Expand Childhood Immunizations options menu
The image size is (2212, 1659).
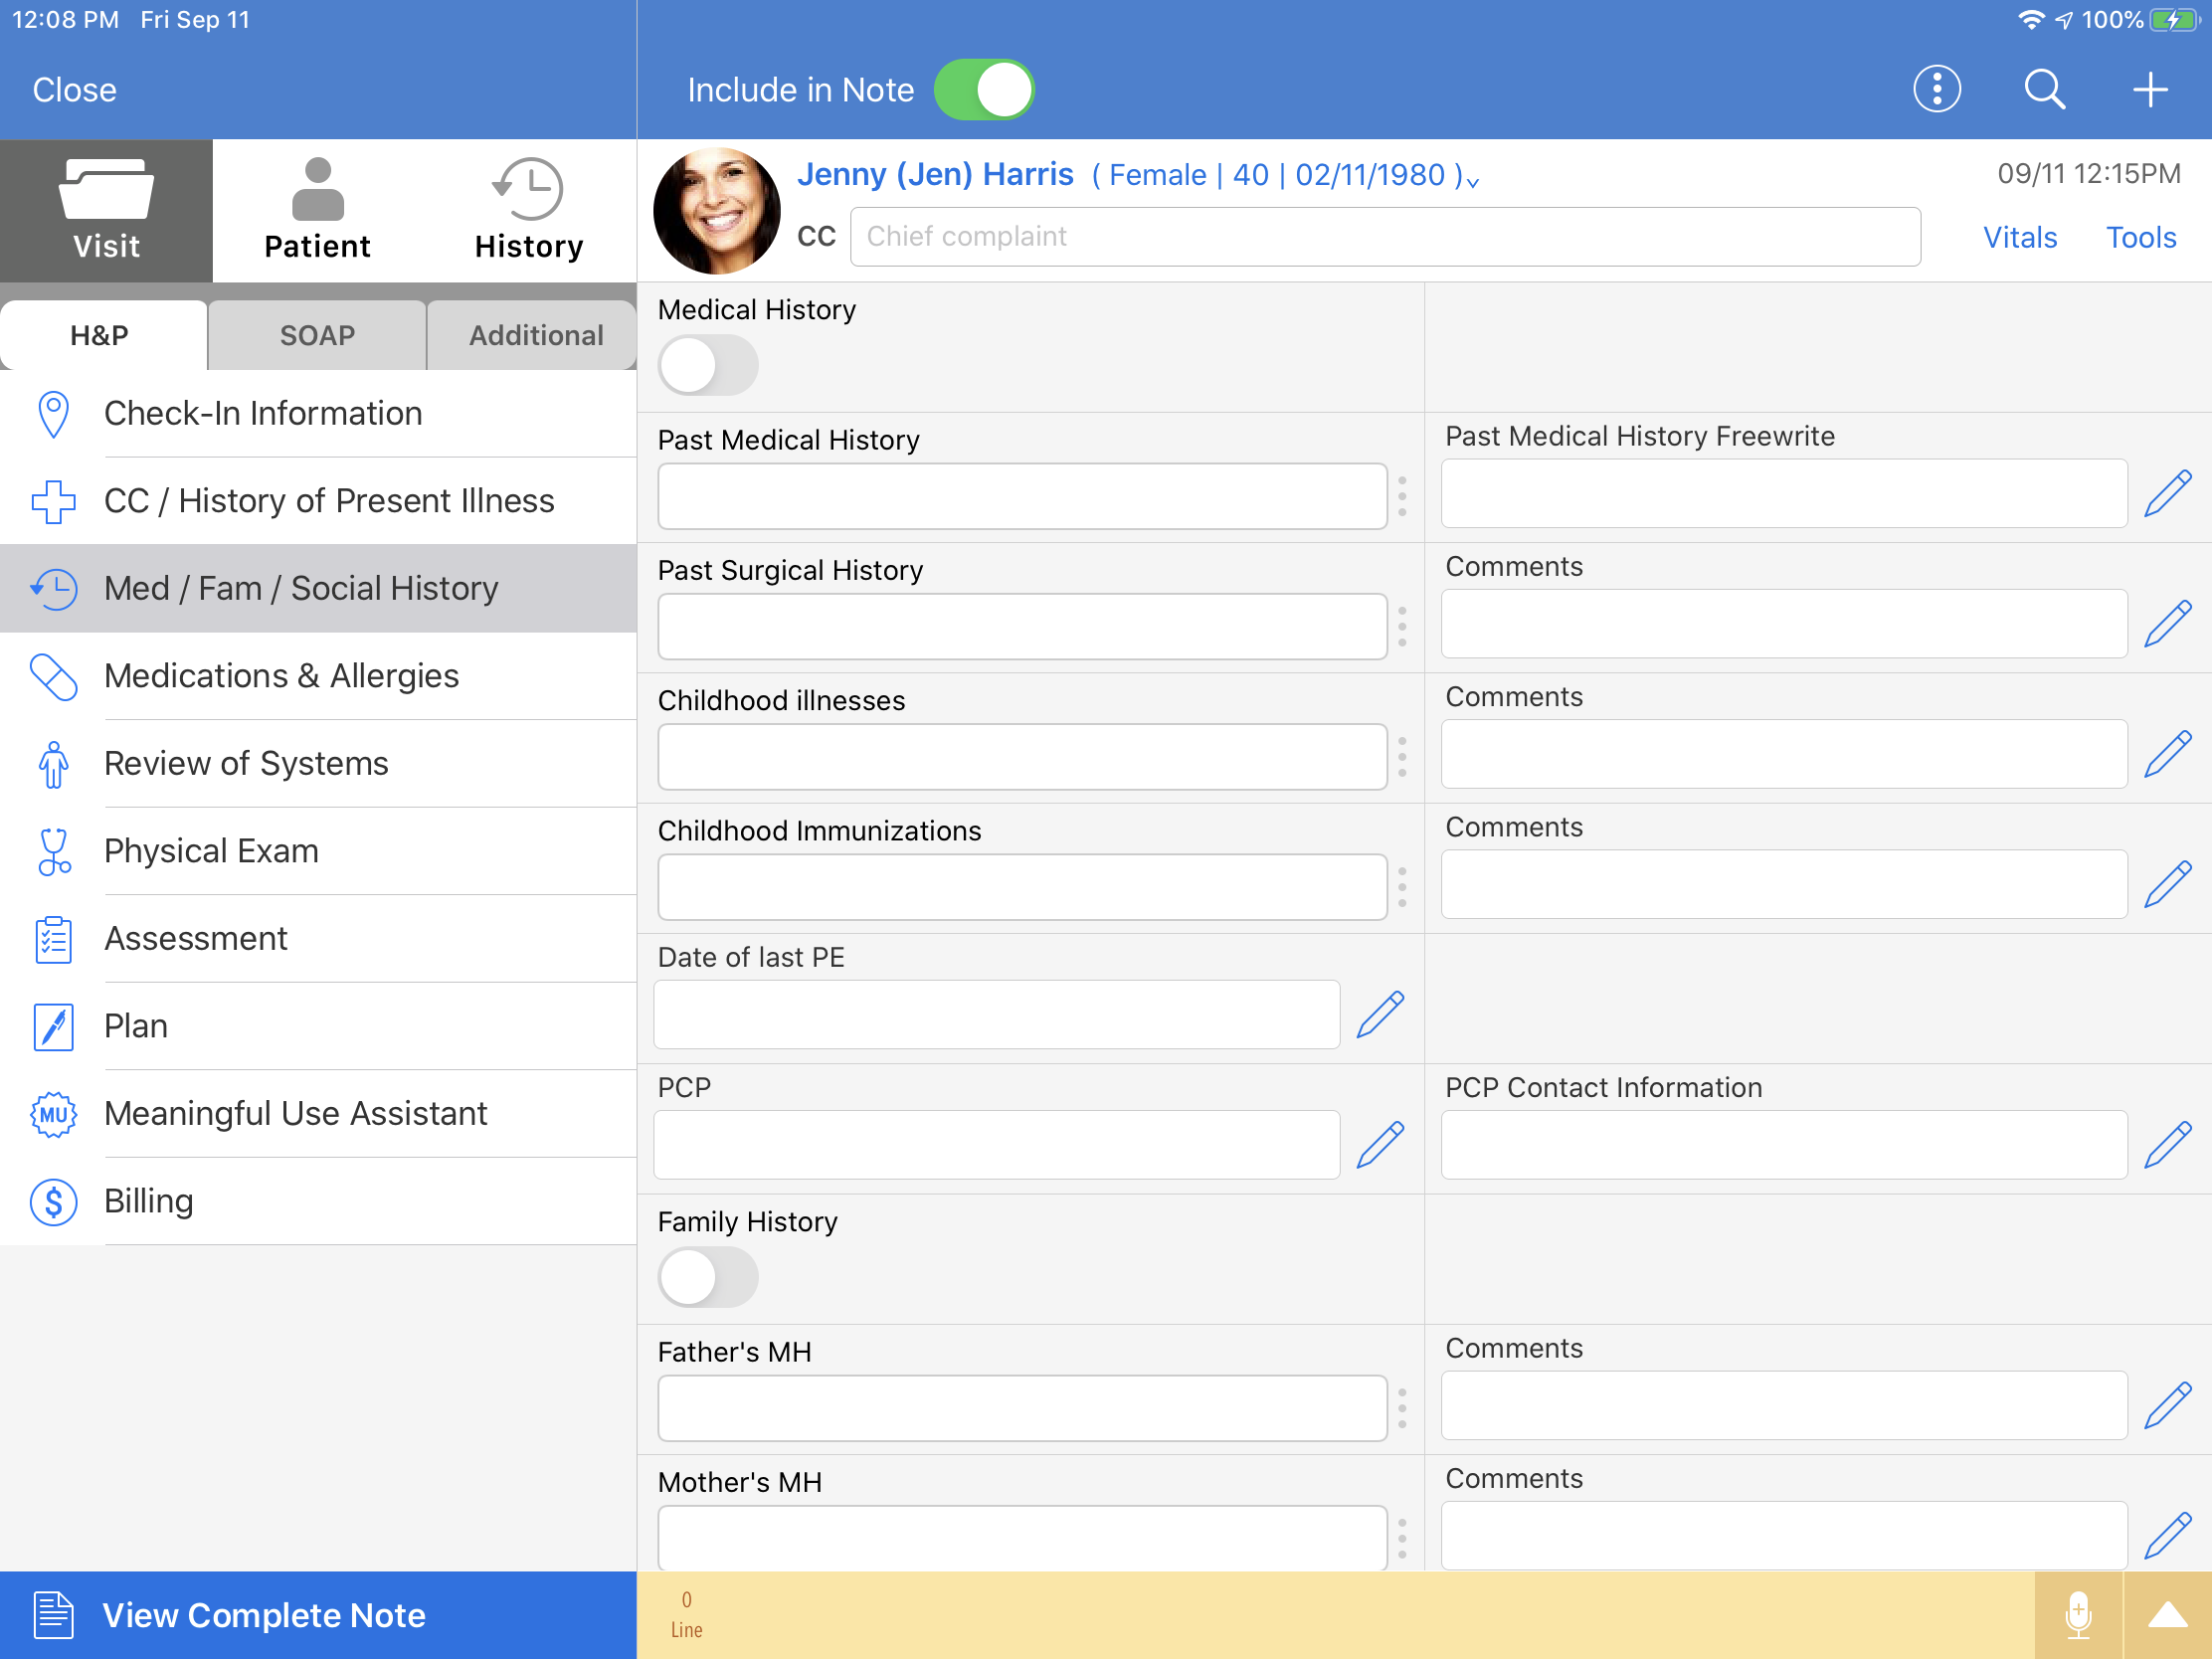(1409, 885)
